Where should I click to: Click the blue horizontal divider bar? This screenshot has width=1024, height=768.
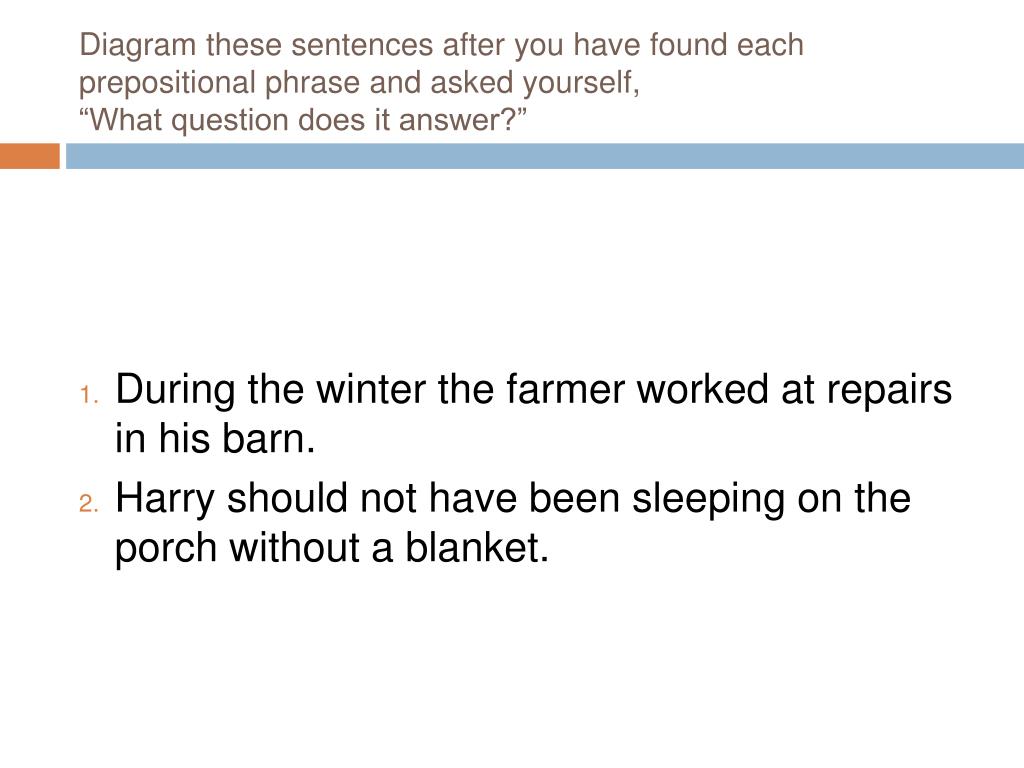coord(545,156)
